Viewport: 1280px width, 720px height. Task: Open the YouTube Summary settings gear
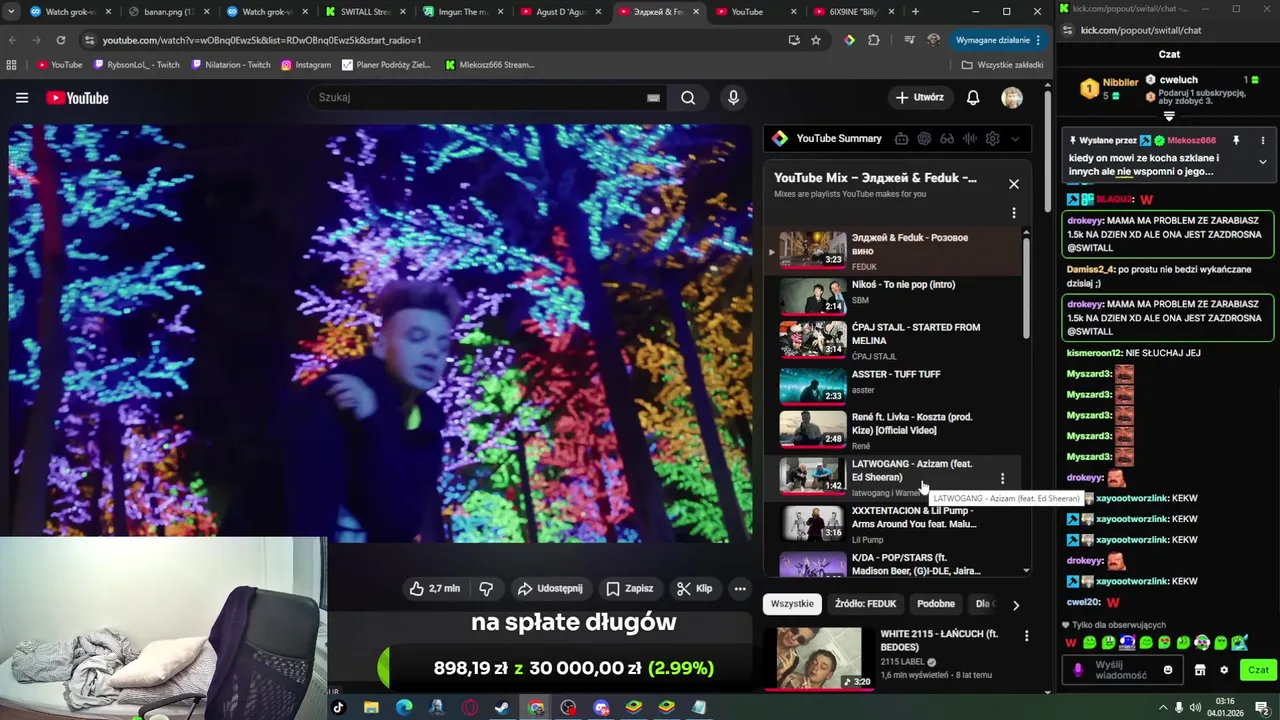point(992,139)
